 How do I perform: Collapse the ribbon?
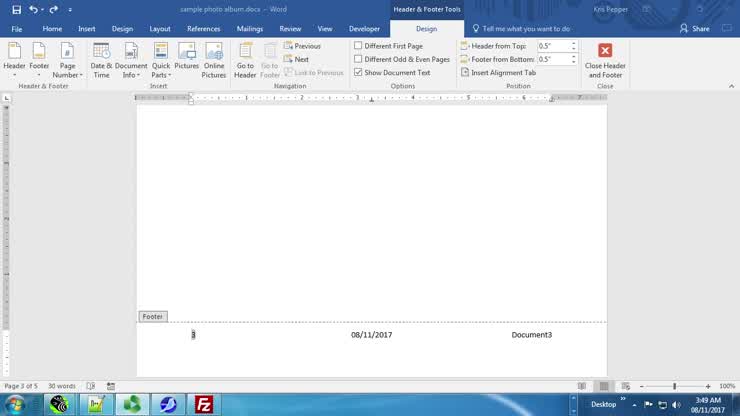pyautogui.click(x=731, y=86)
